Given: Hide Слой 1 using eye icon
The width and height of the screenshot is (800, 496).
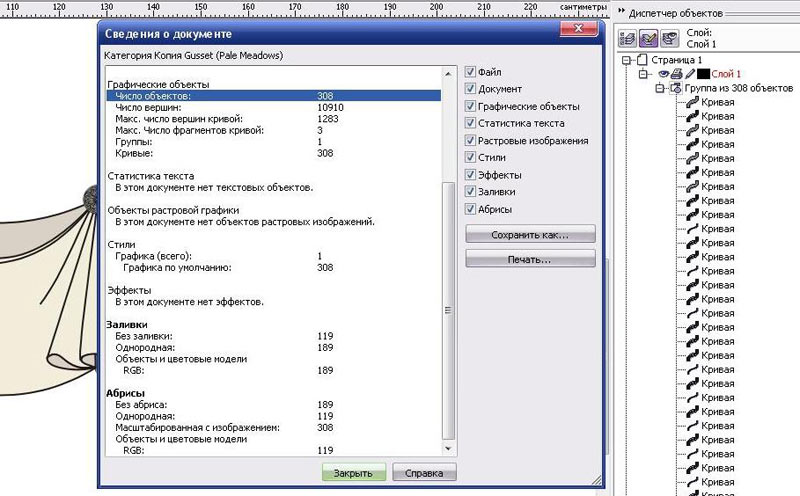Looking at the screenshot, I should [x=662, y=74].
